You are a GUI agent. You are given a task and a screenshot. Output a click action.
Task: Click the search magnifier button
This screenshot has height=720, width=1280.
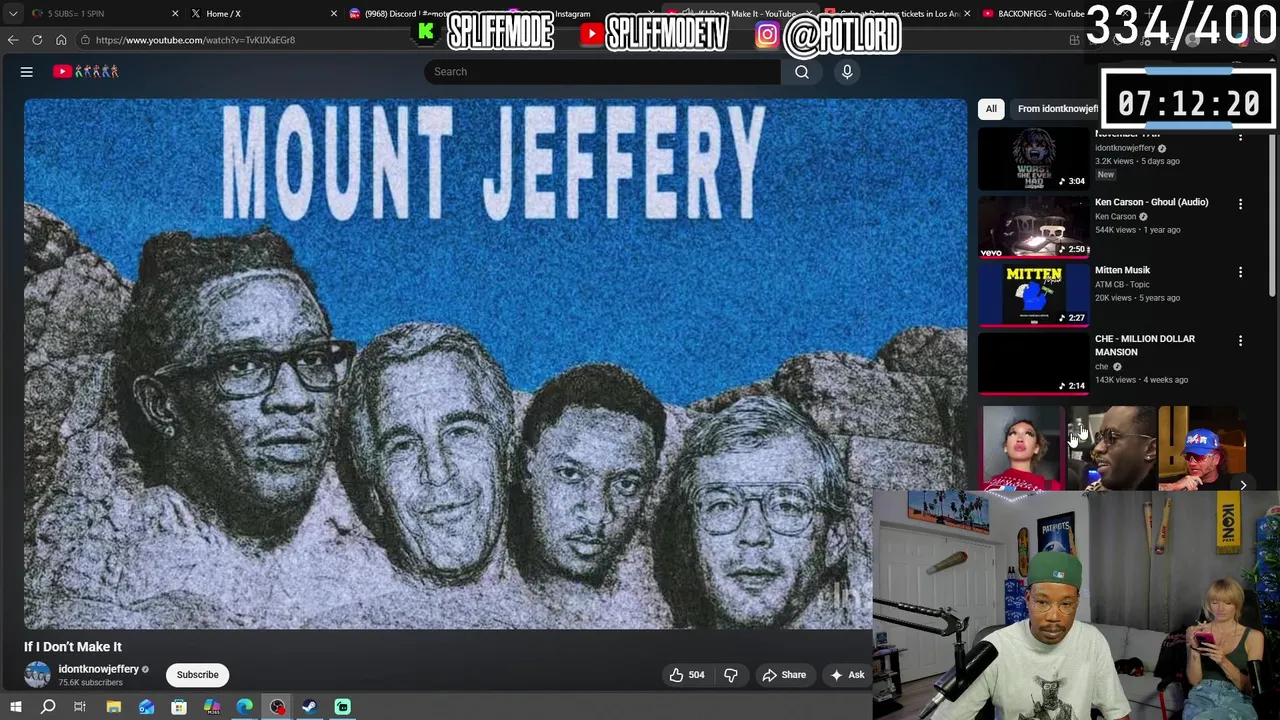click(x=802, y=71)
